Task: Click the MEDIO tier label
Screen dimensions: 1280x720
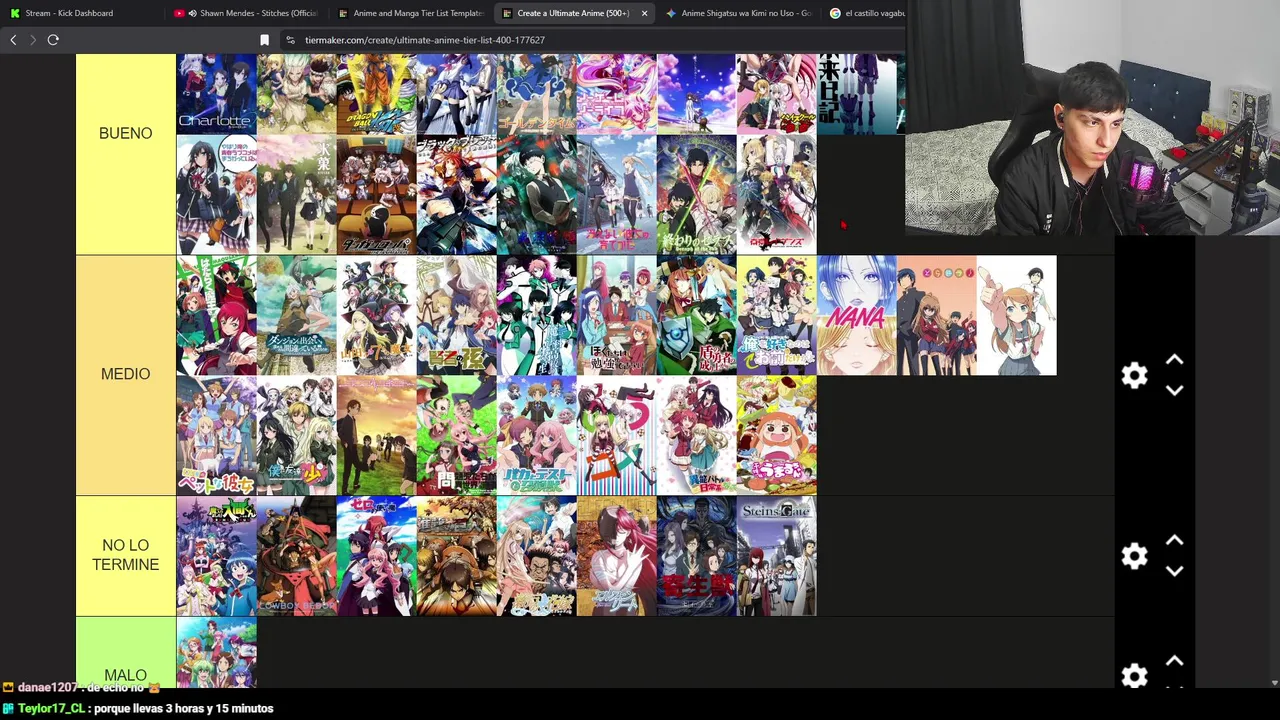Action: tap(126, 374)
